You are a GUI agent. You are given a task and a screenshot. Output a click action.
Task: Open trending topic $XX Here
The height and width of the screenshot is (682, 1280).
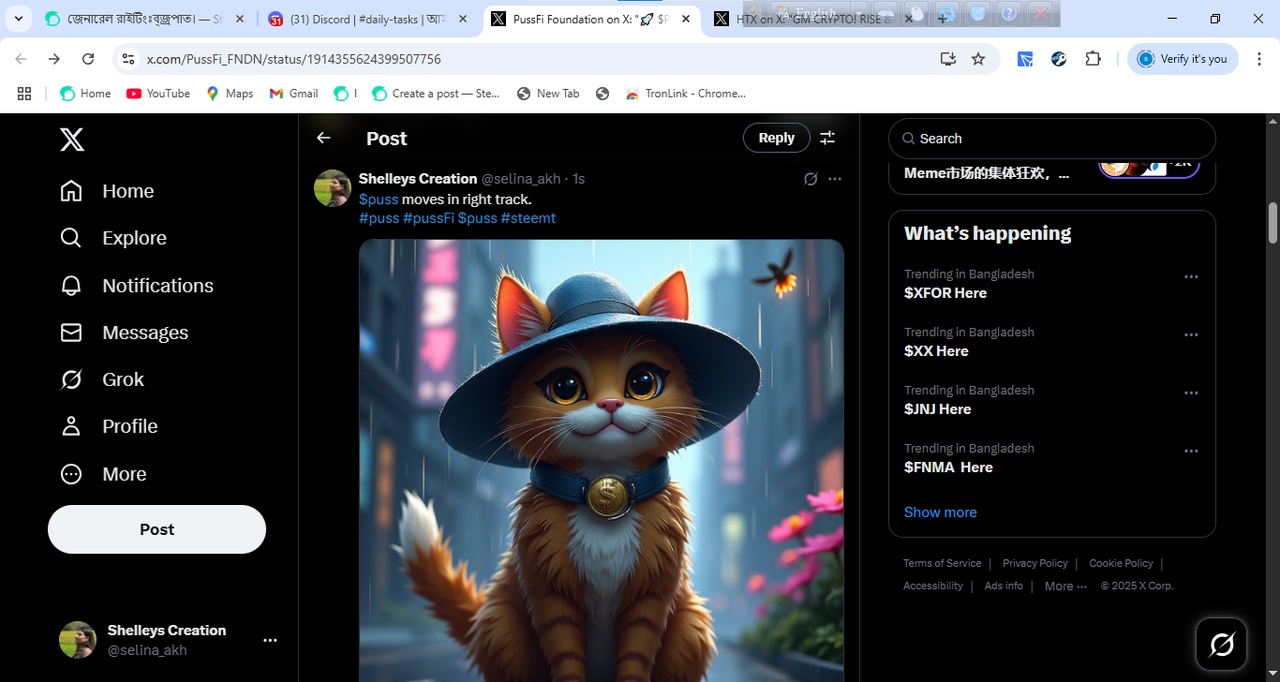(936, 351)
